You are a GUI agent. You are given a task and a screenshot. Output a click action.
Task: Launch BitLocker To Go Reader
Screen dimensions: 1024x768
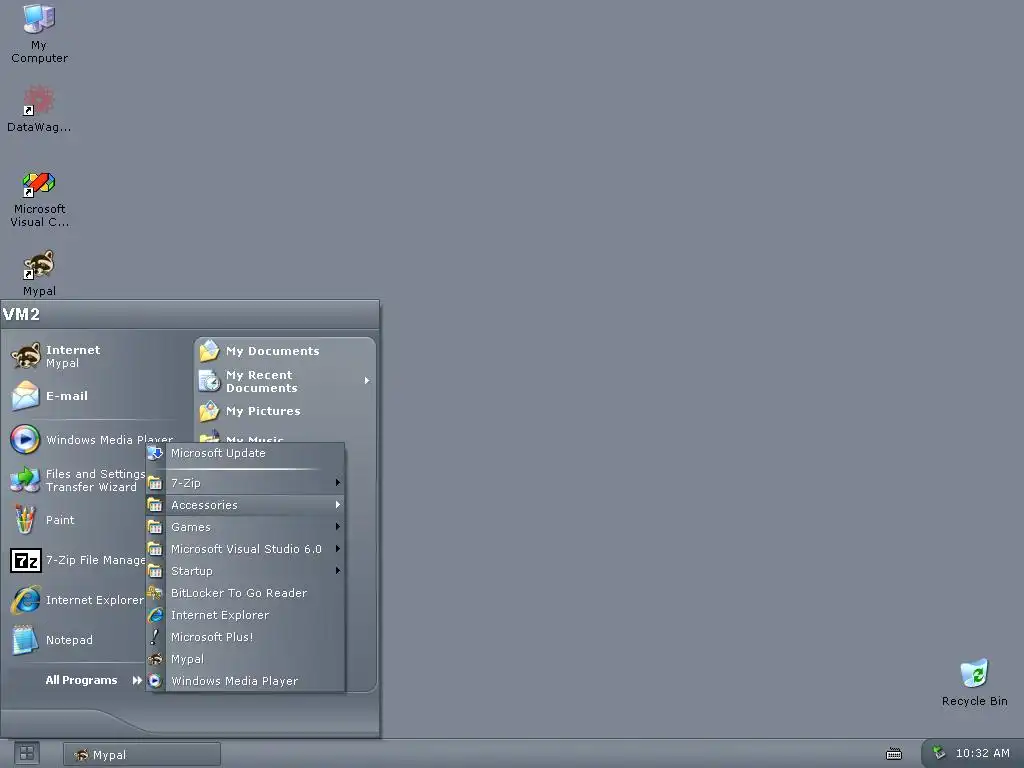pos(245,593)
